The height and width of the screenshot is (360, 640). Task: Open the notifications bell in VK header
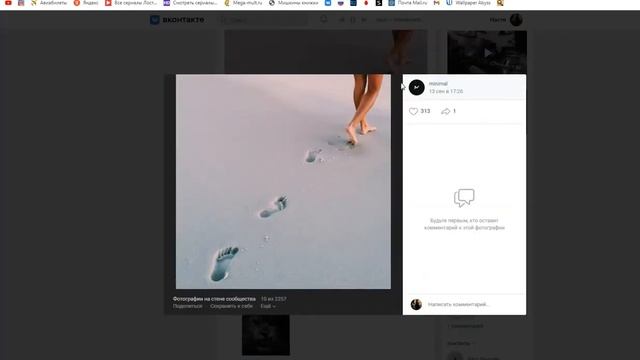point(324,20)
